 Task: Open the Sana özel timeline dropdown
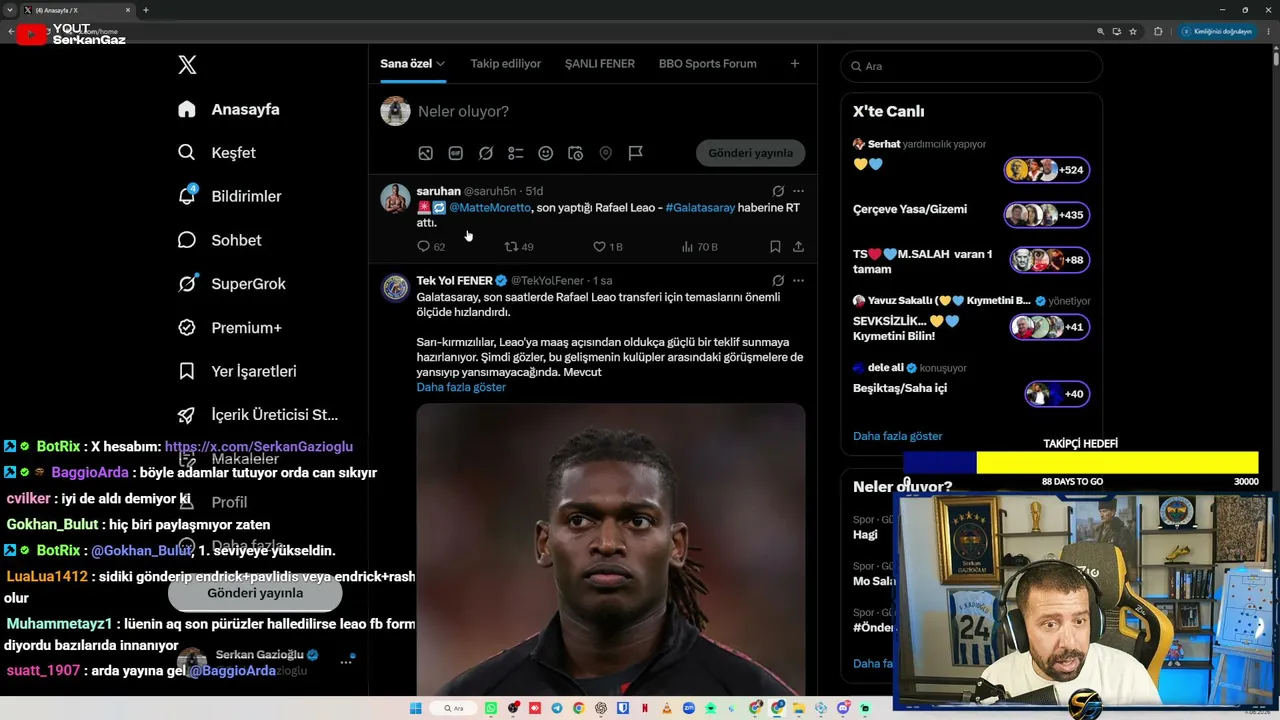point(412,63)
